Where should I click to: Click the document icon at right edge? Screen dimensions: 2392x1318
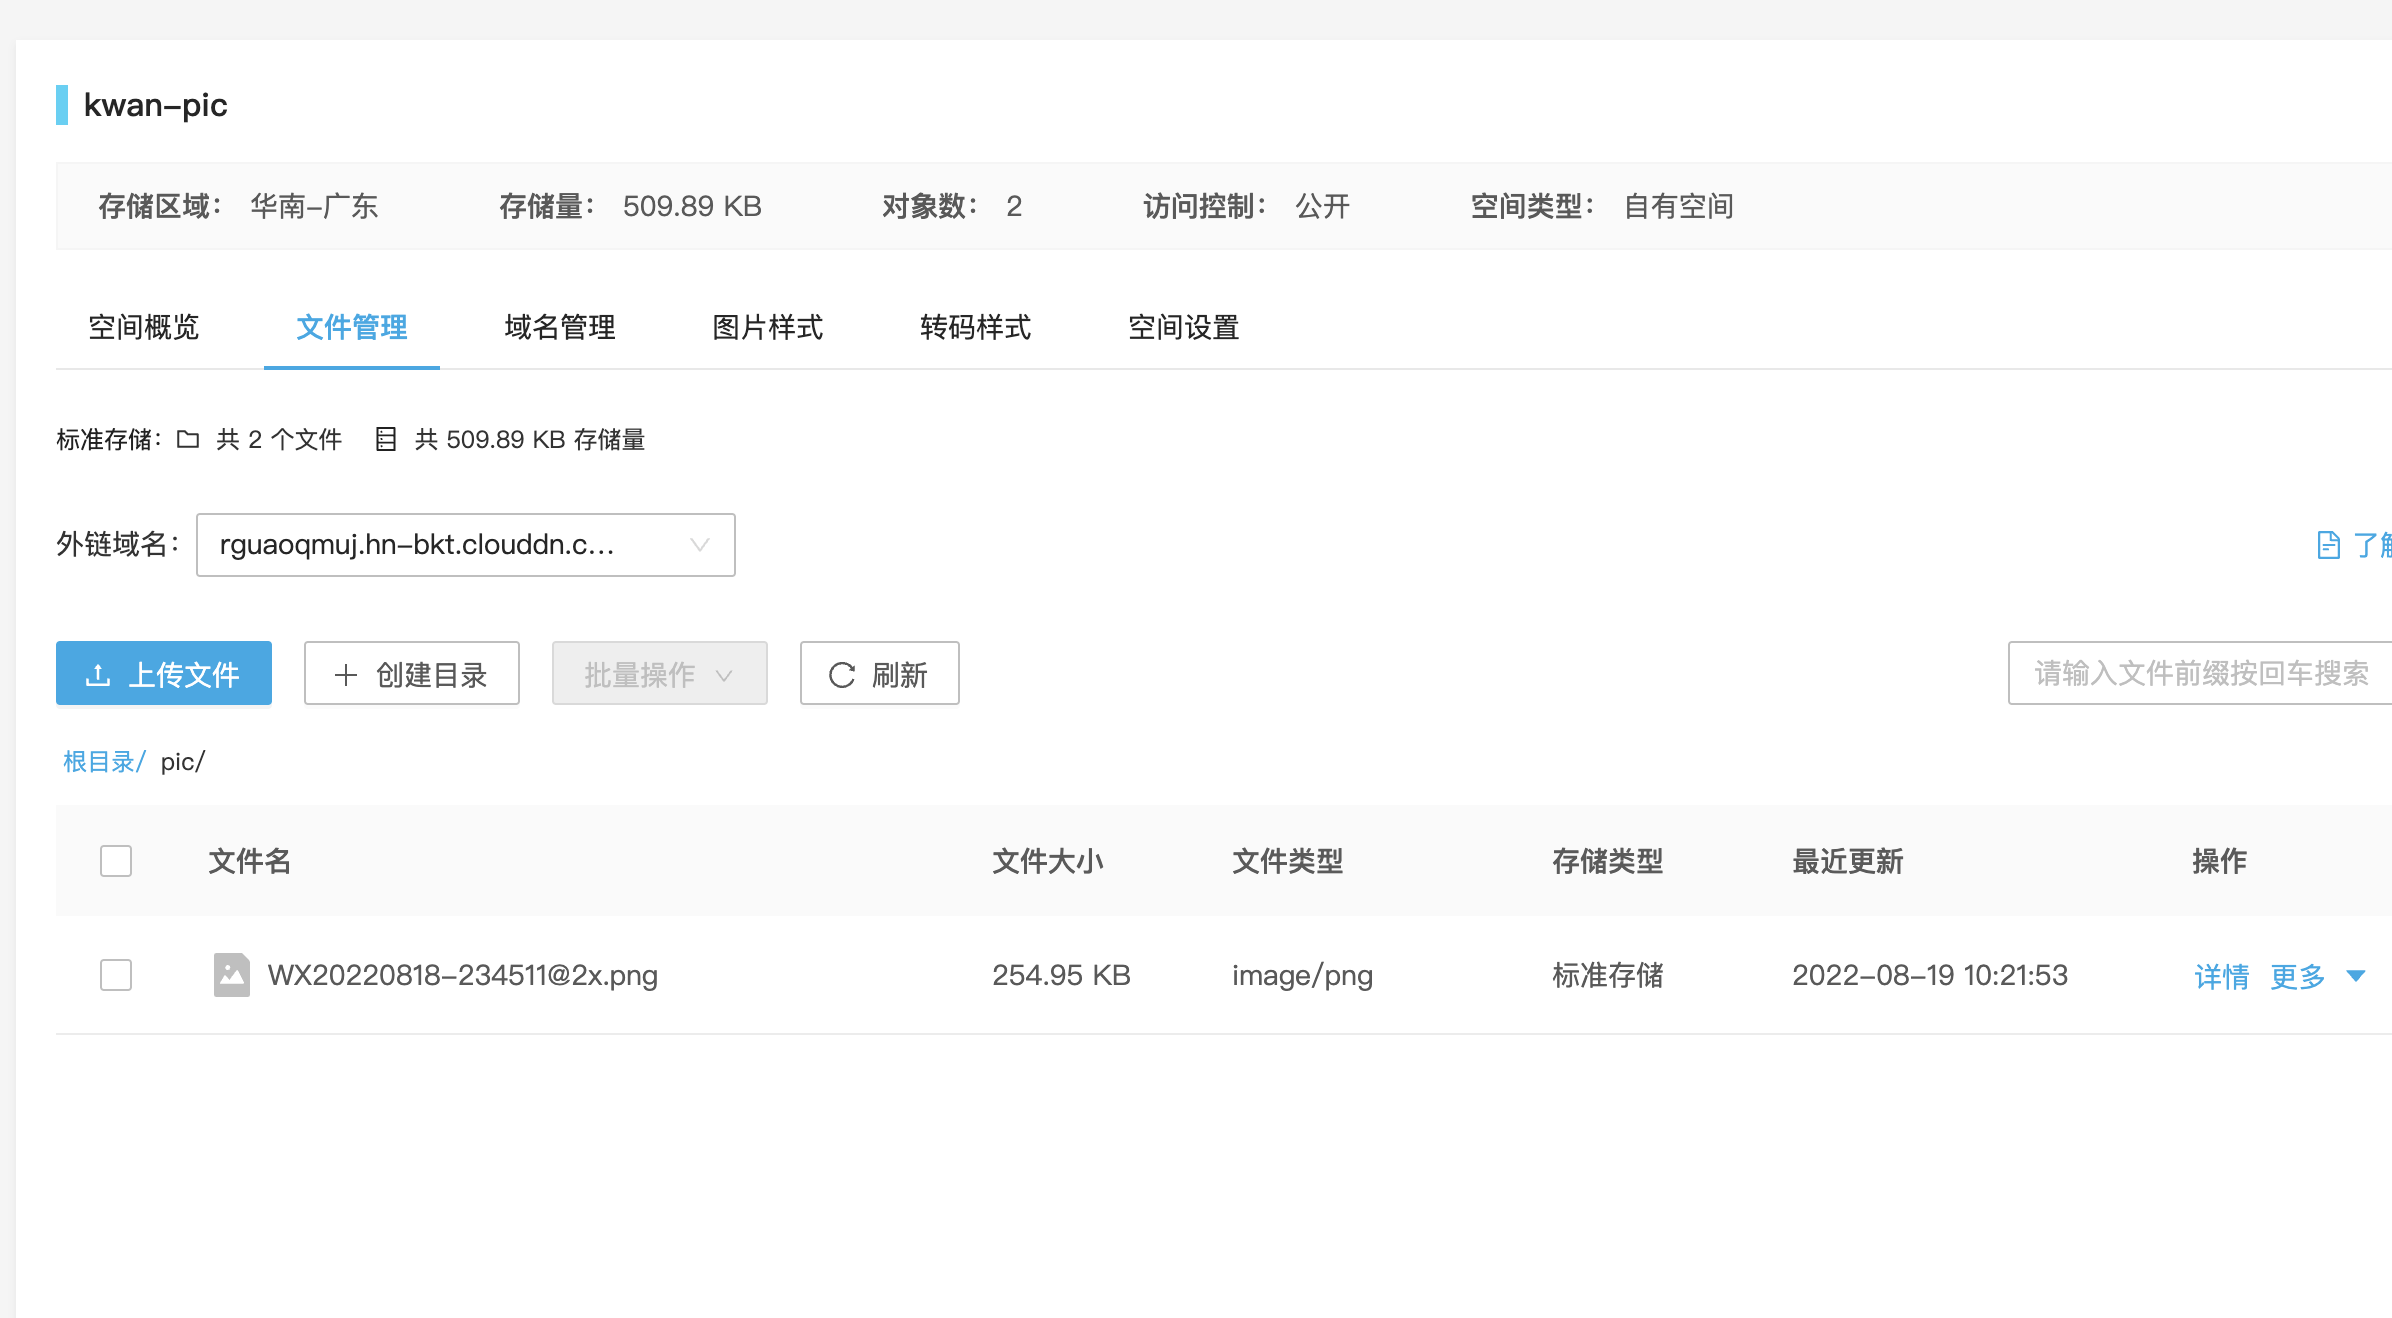click(2328, 545)
